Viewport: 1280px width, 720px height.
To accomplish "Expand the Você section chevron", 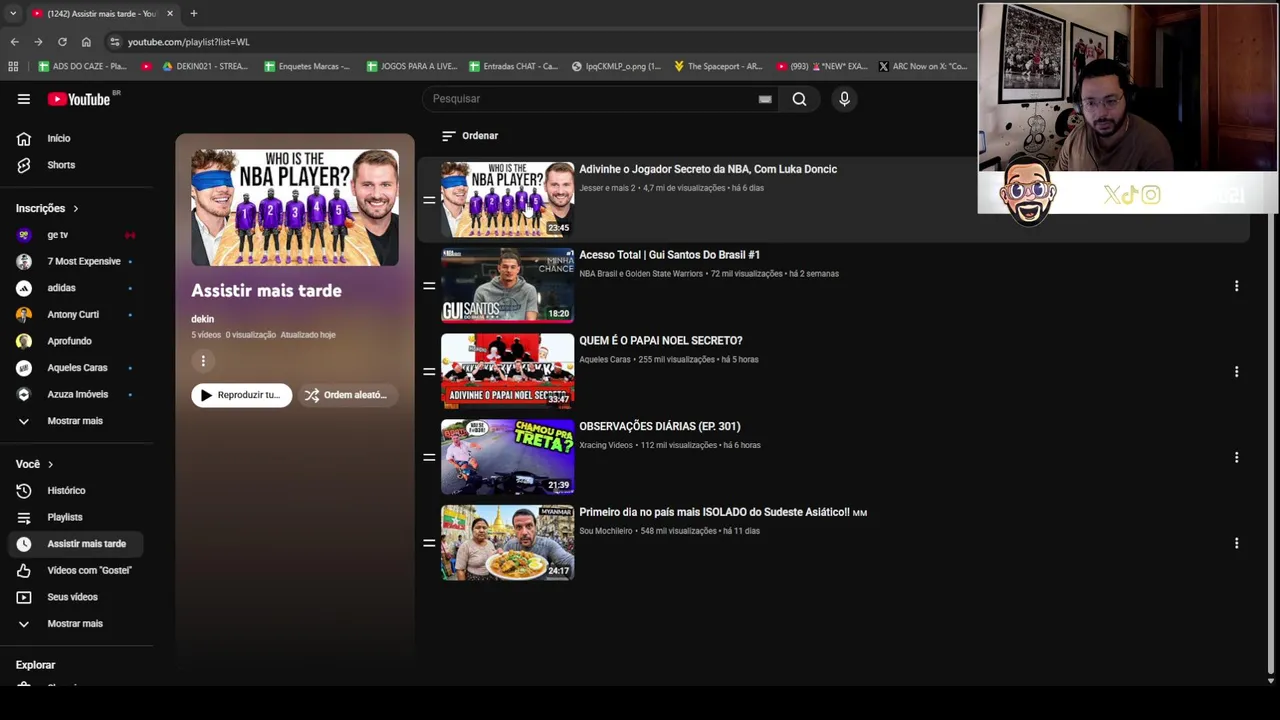I will click(x=50, y=464).
